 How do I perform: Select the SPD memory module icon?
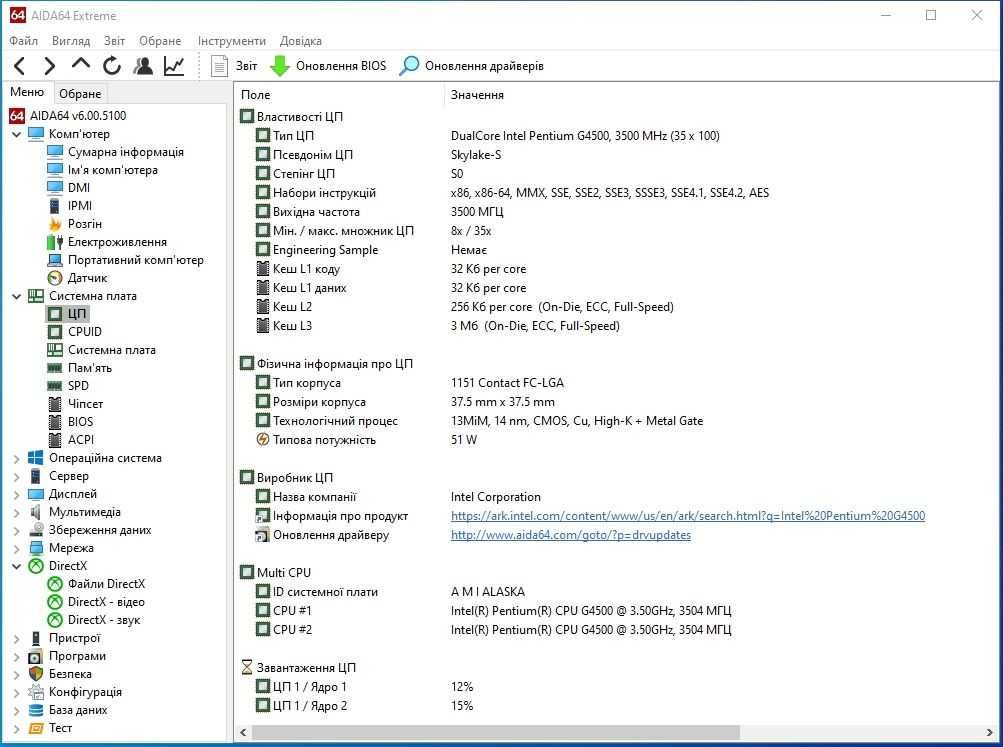coord(55,386)
